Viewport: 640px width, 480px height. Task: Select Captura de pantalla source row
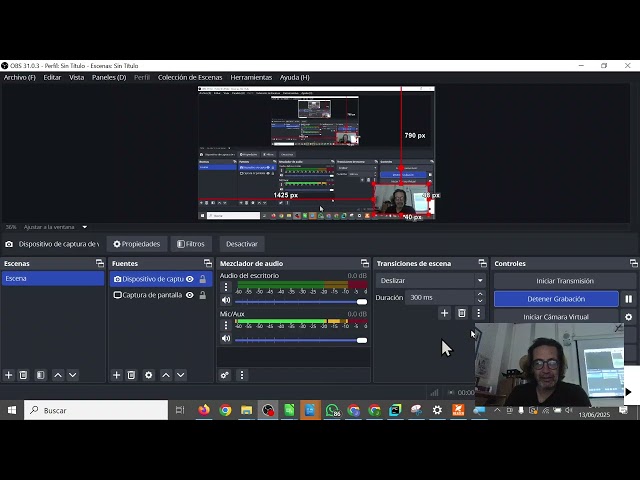[x=161, y=295]
